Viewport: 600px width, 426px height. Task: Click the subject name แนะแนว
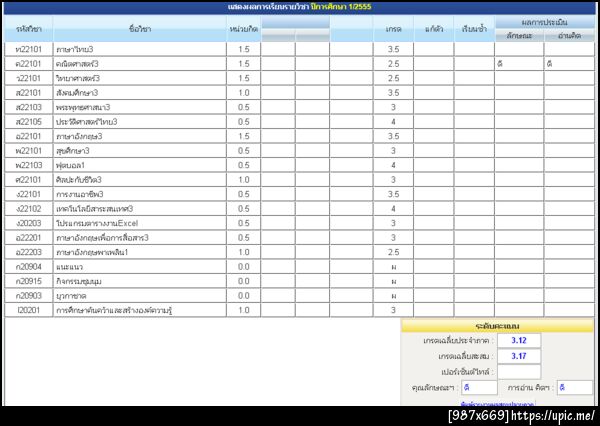coord(69,267)
